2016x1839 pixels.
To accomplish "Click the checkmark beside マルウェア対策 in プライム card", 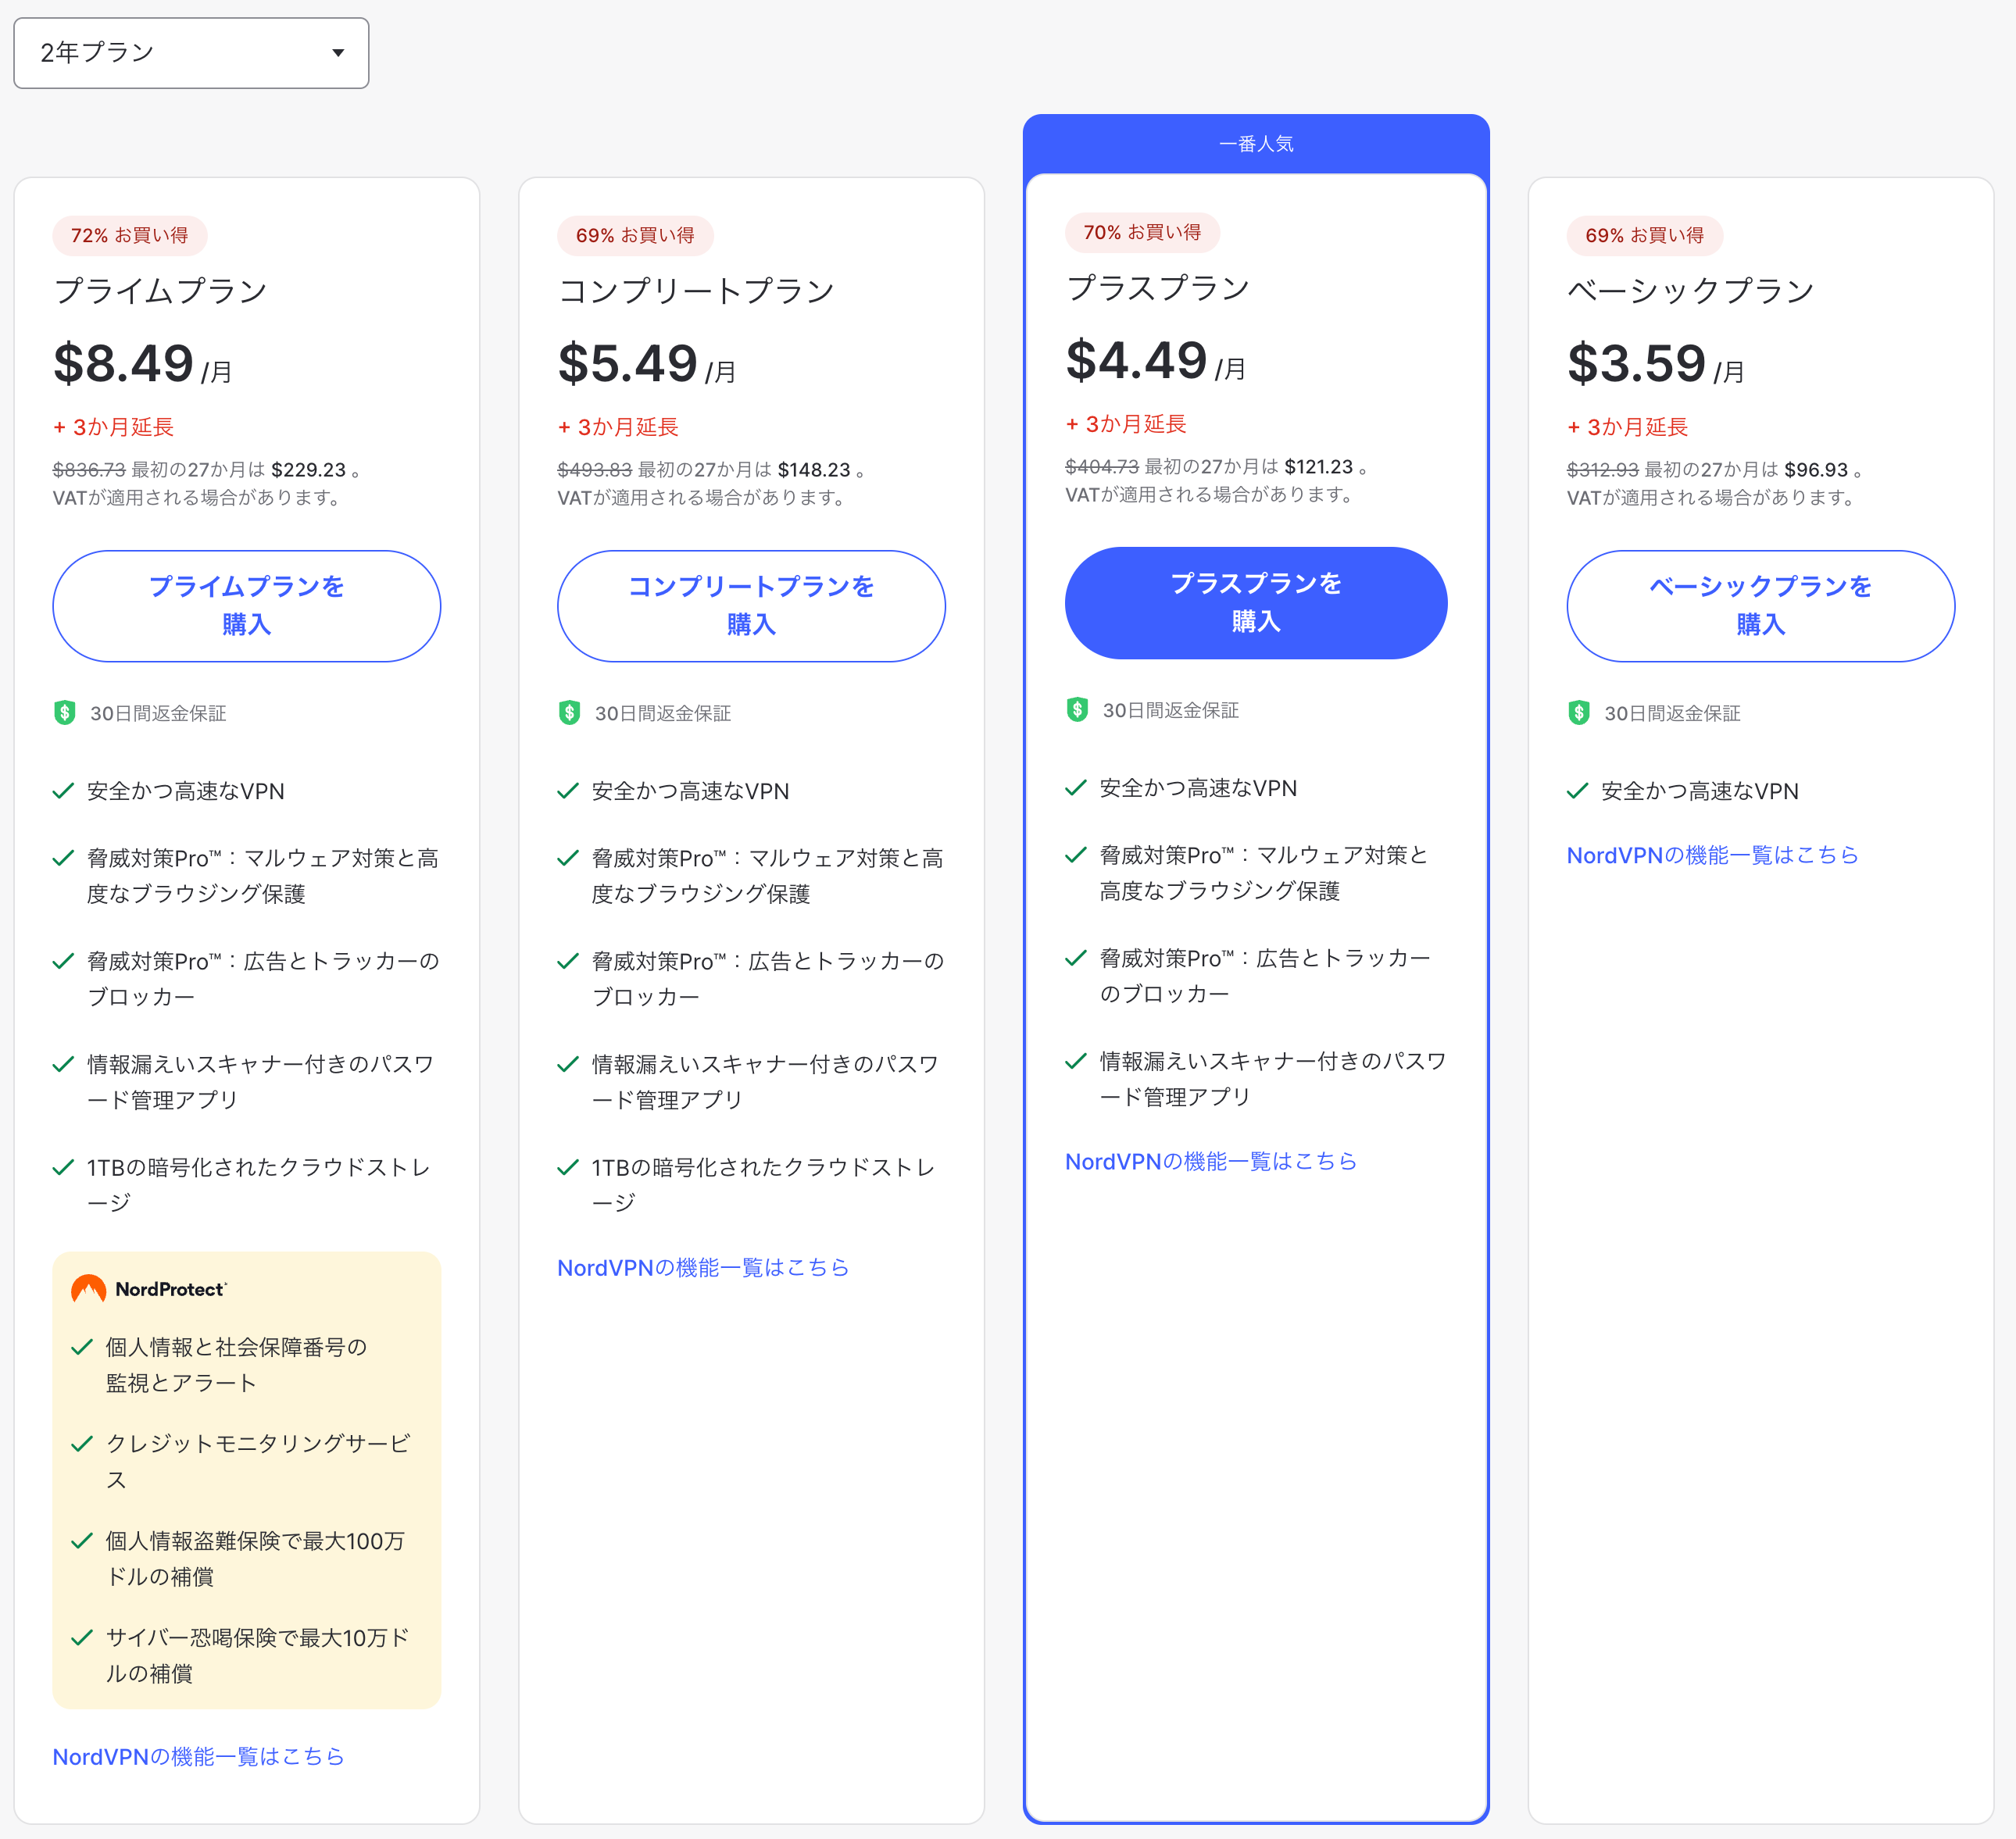I will coord(63,858).
